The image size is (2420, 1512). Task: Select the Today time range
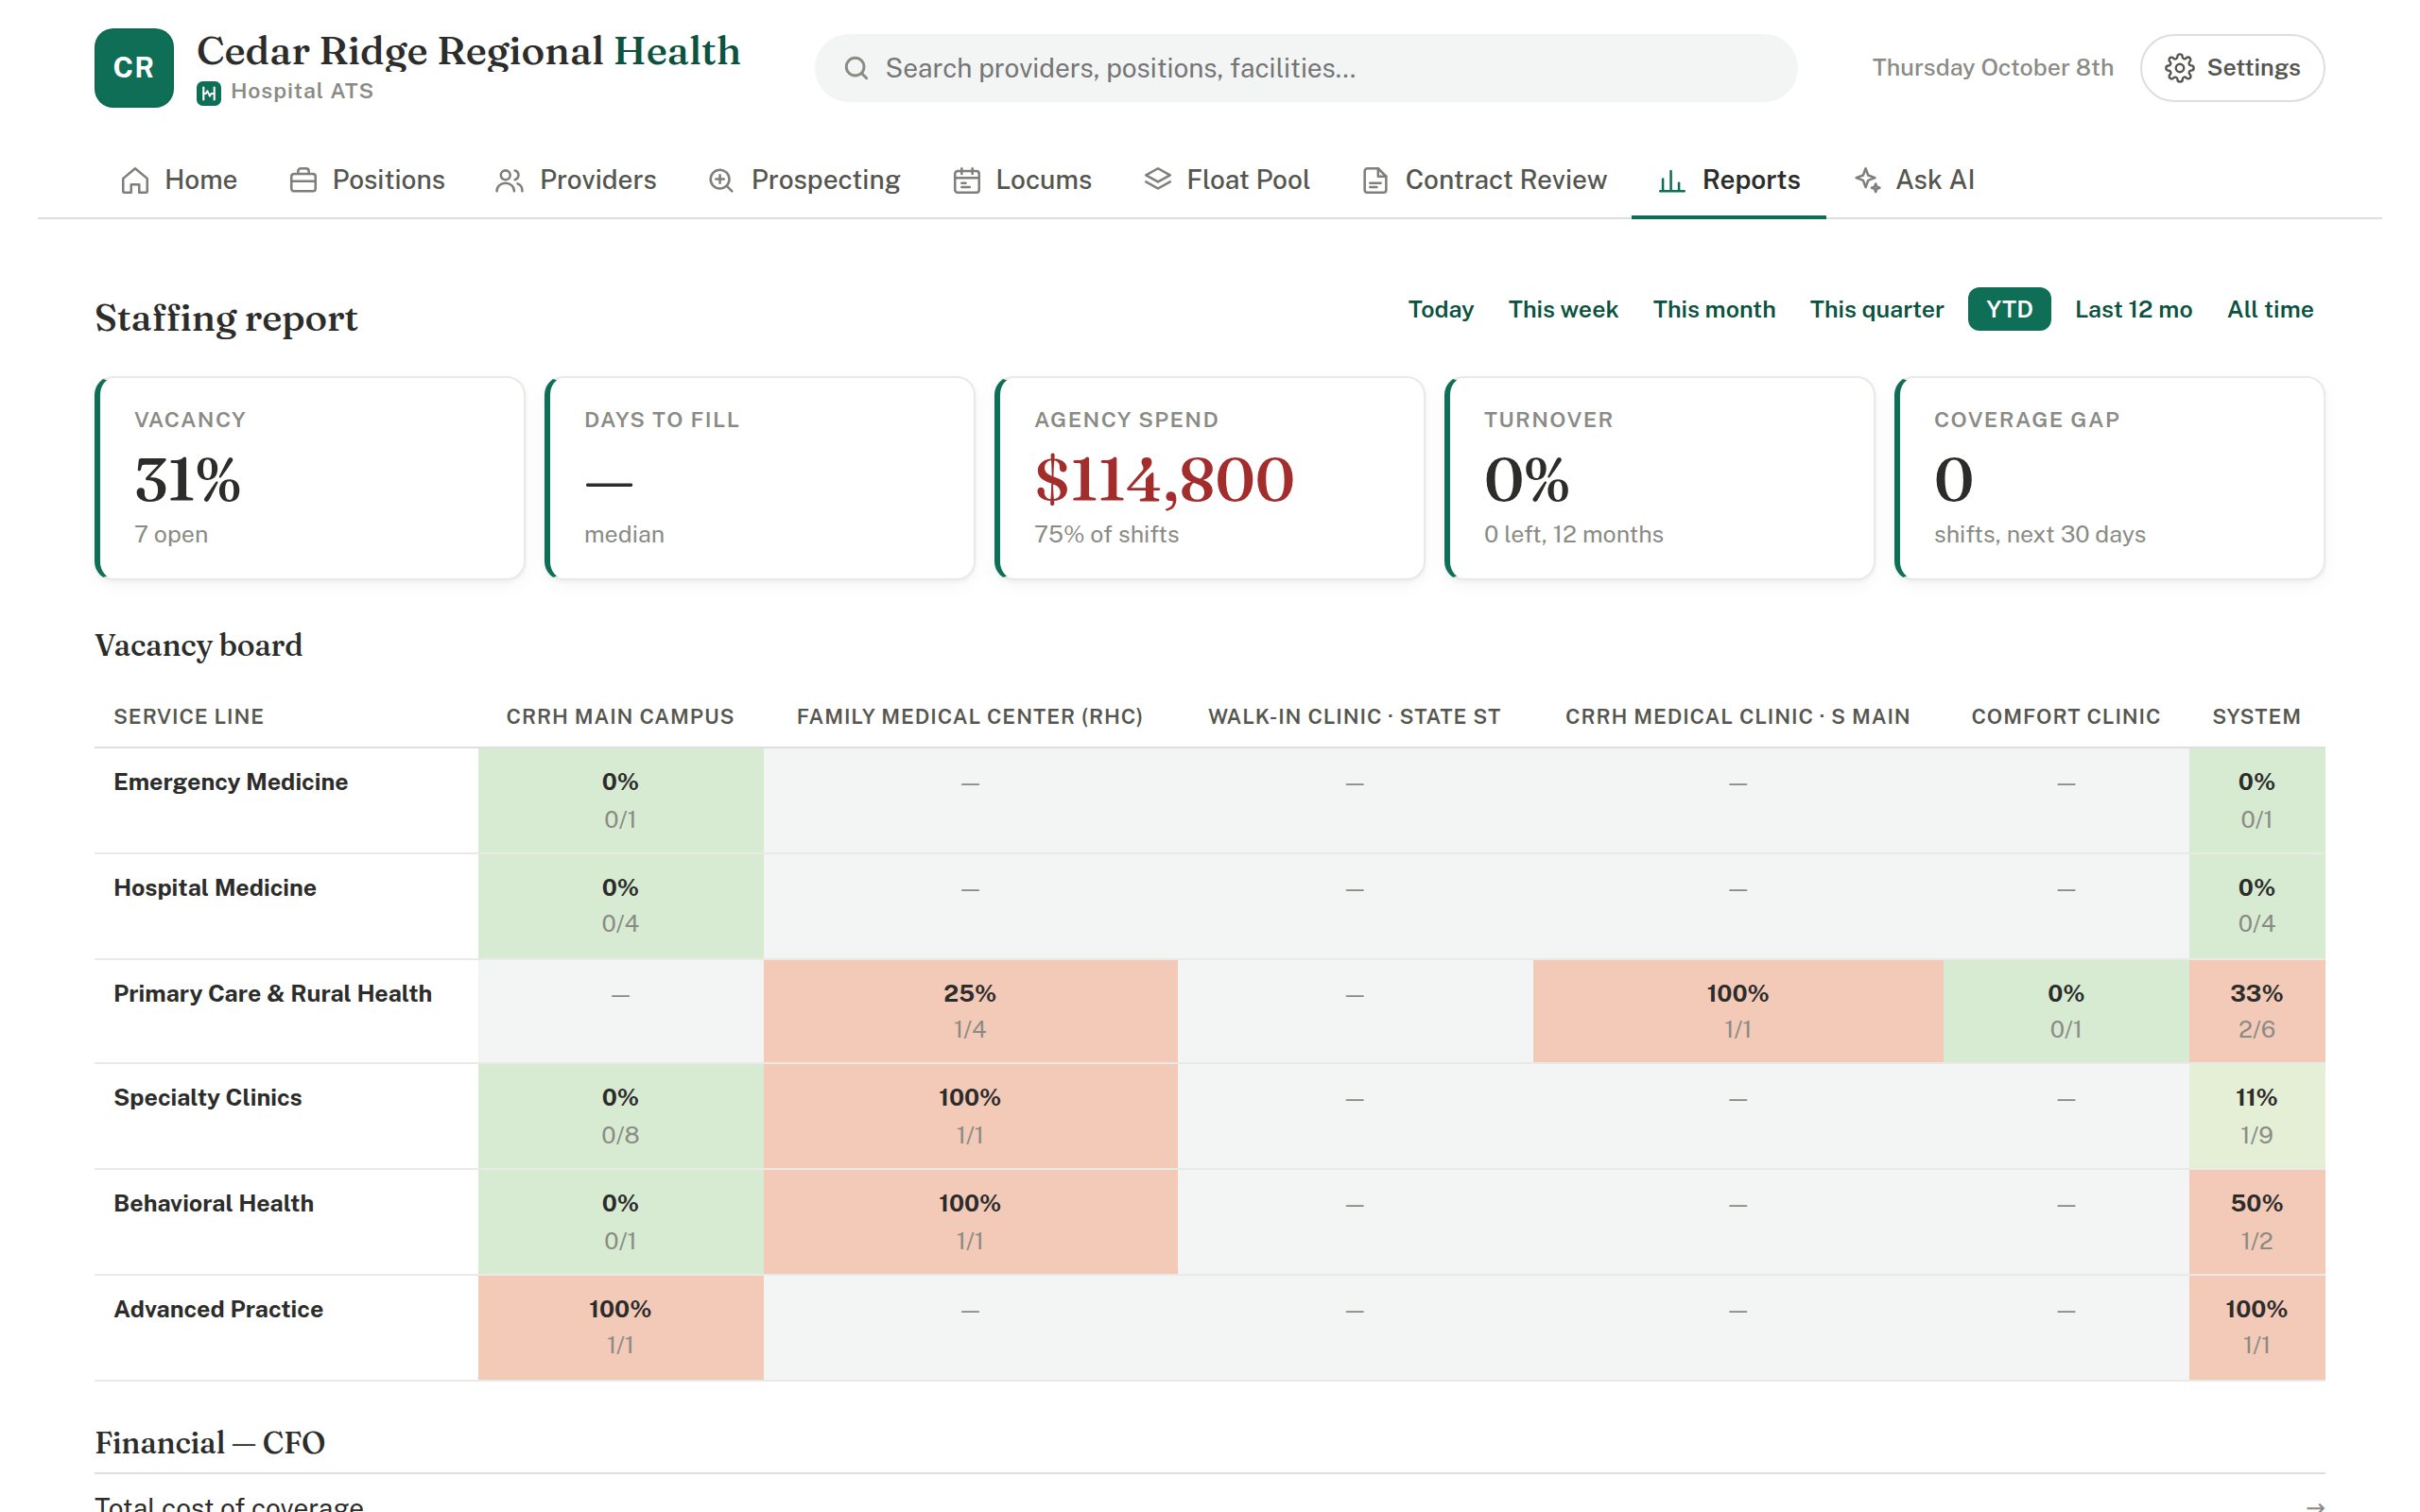[1441, 309]
